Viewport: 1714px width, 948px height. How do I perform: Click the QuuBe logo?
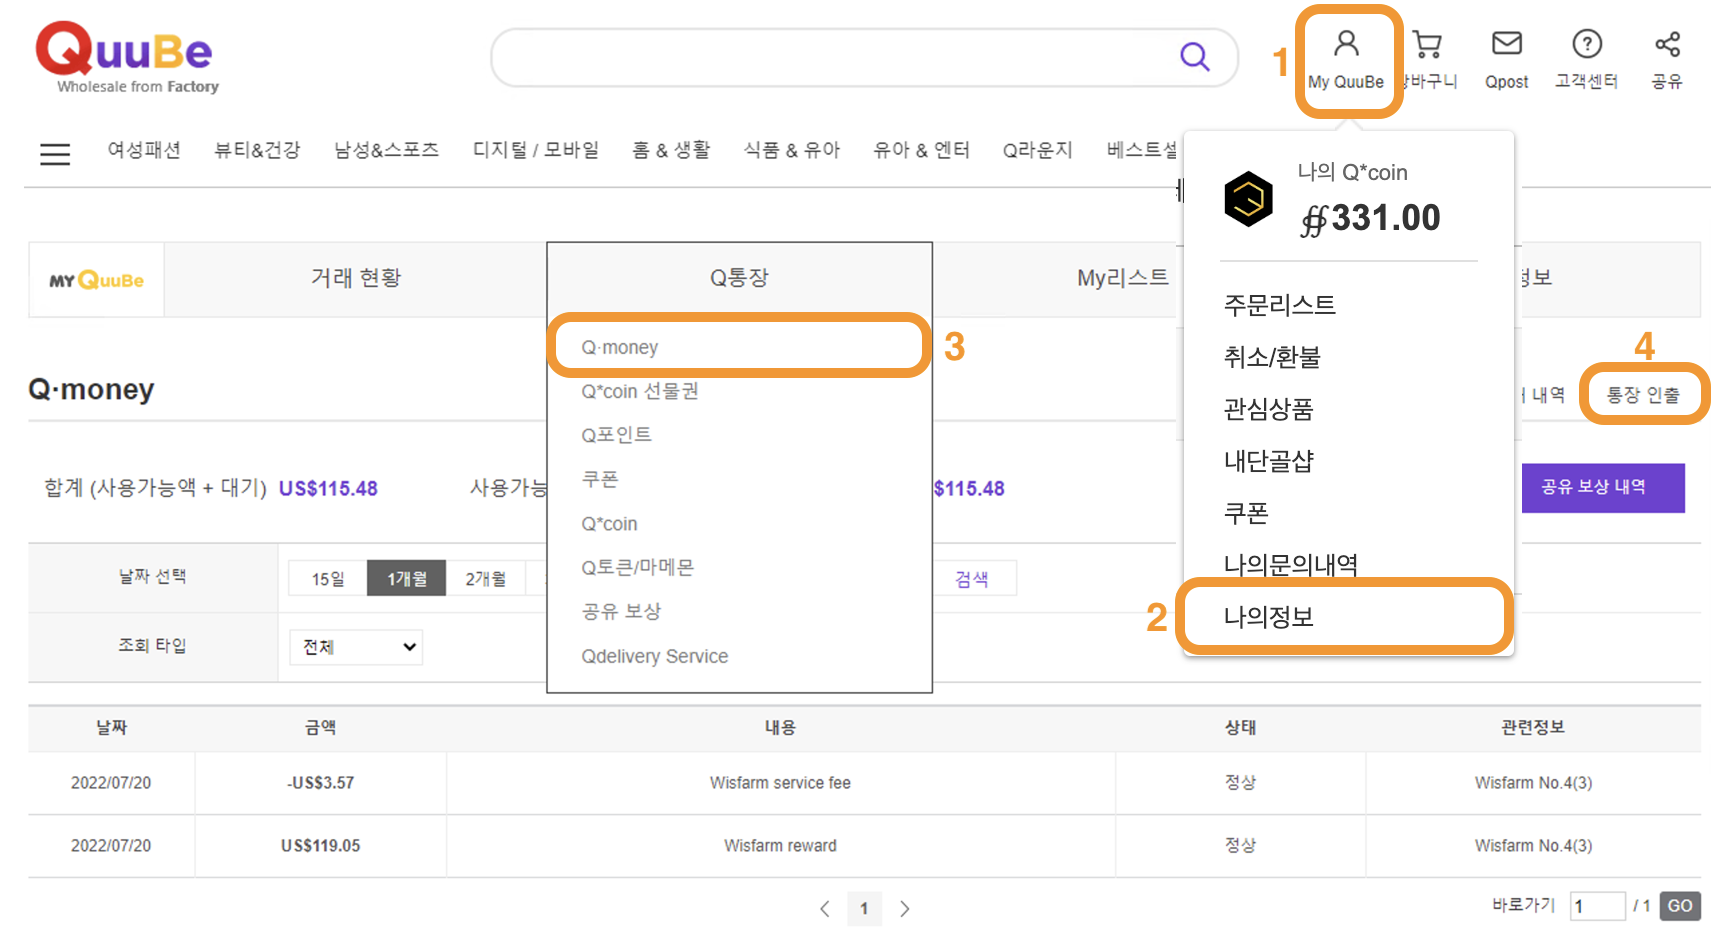(127, 58)
